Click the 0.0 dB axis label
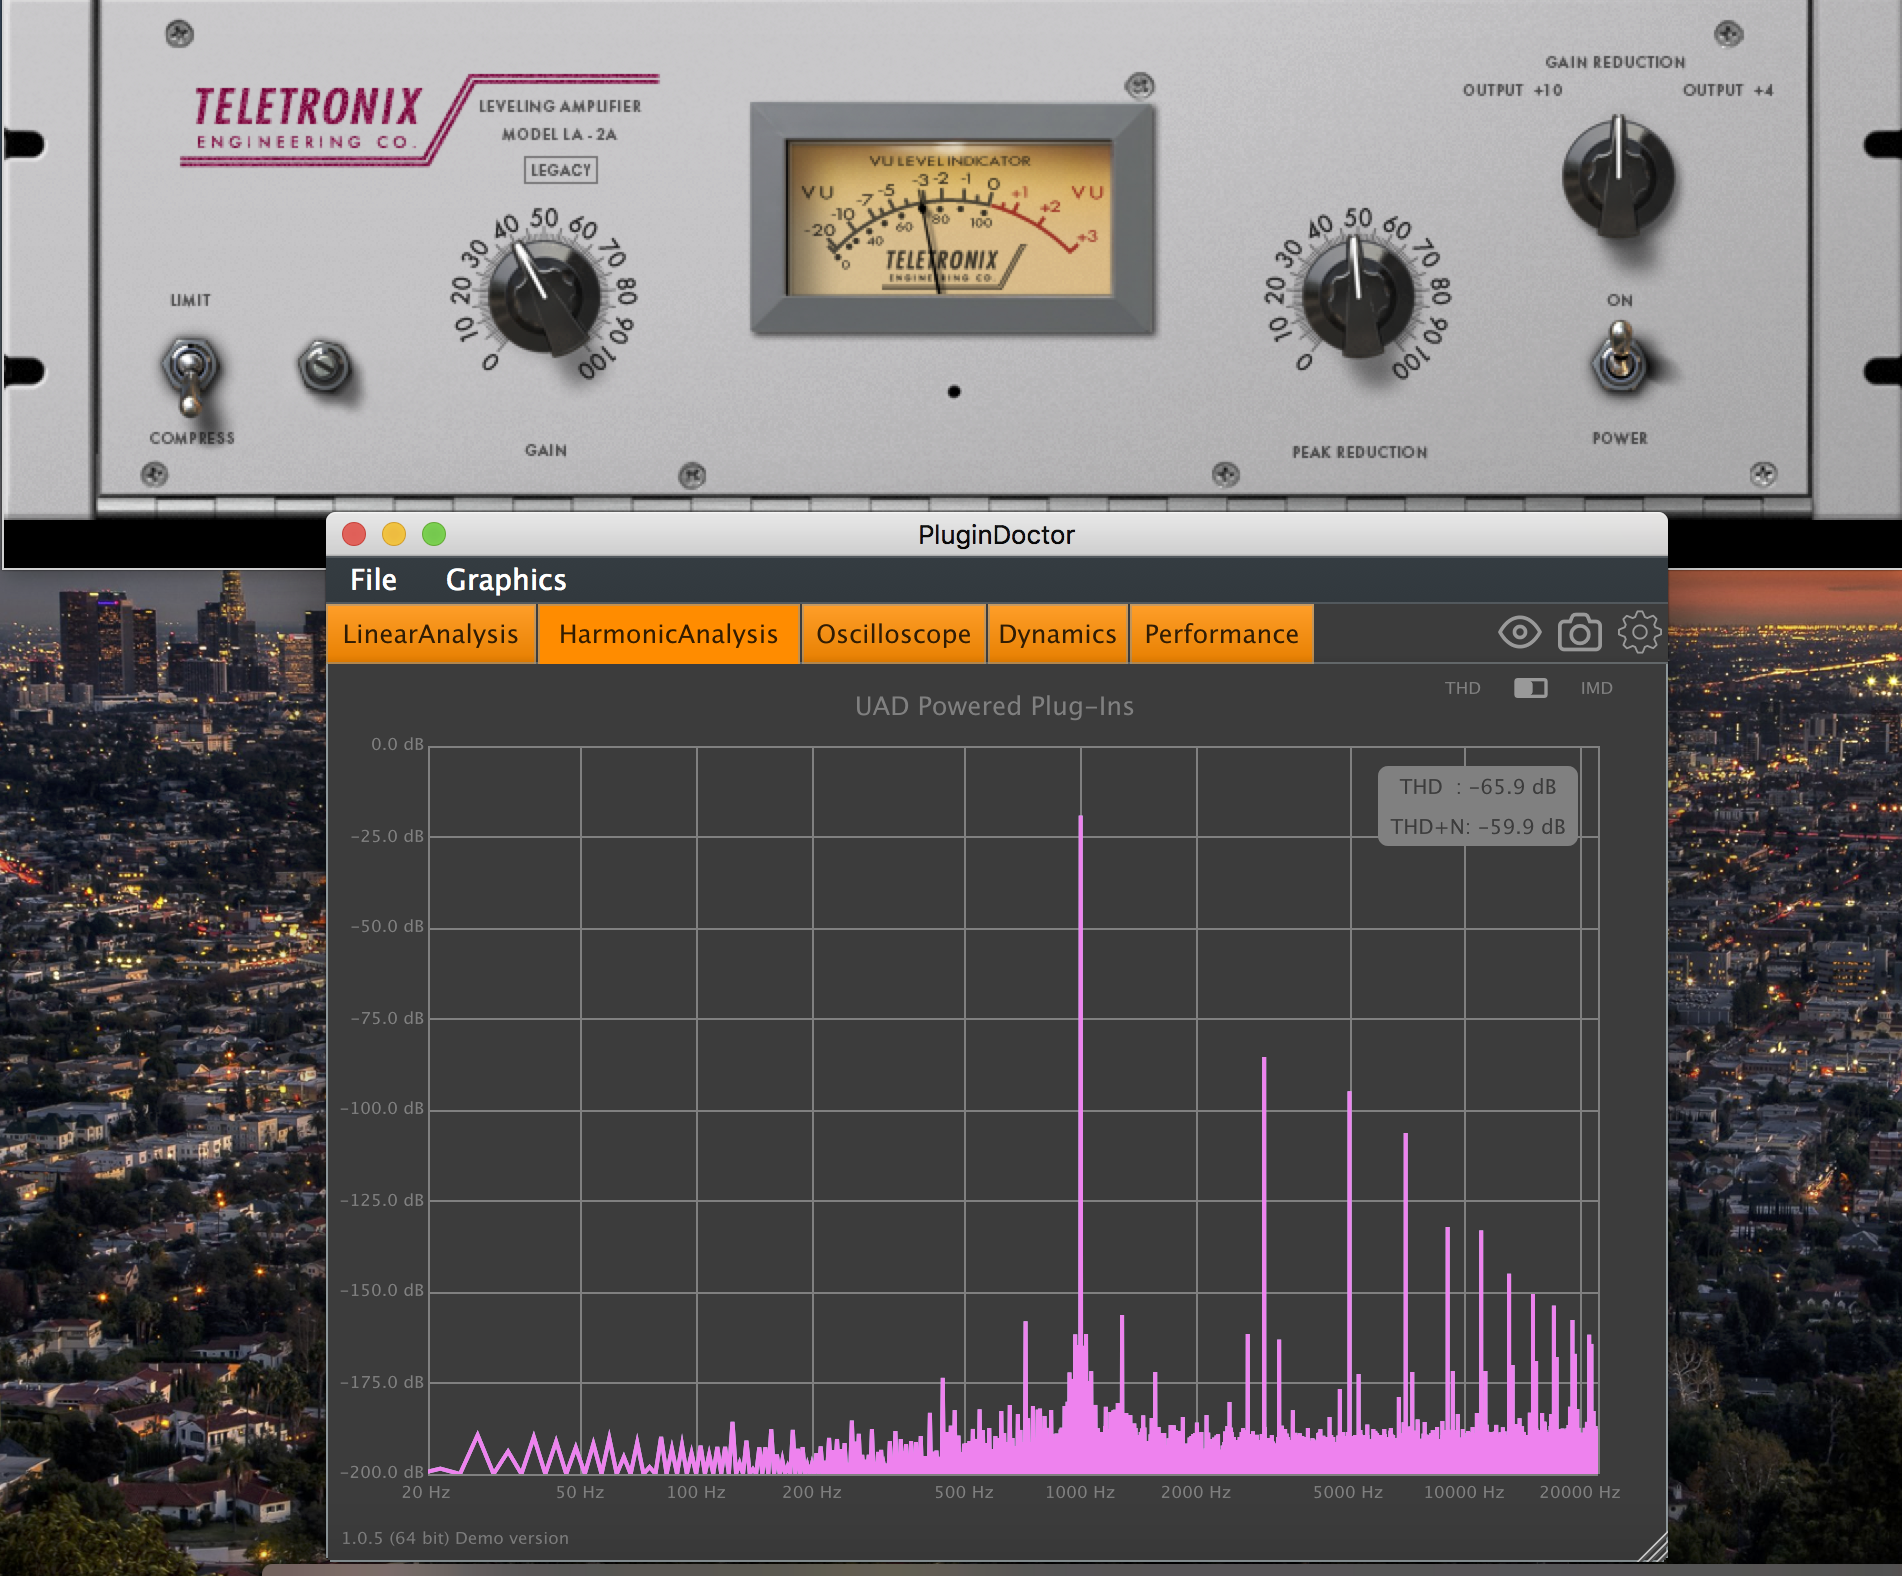Image resolution: width=1902 pixels, height=1576 pixels. pos(398,744)
